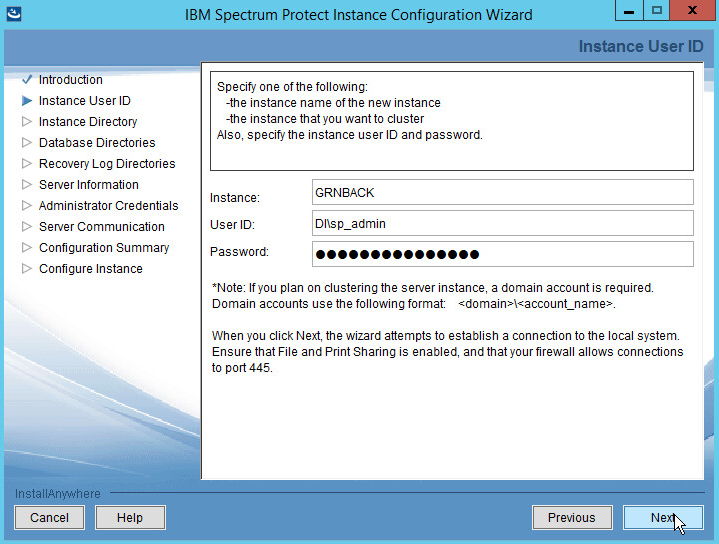Viewport: 719px width, 544px height.
Task: Go back with the Previous button
Action: 571,518
